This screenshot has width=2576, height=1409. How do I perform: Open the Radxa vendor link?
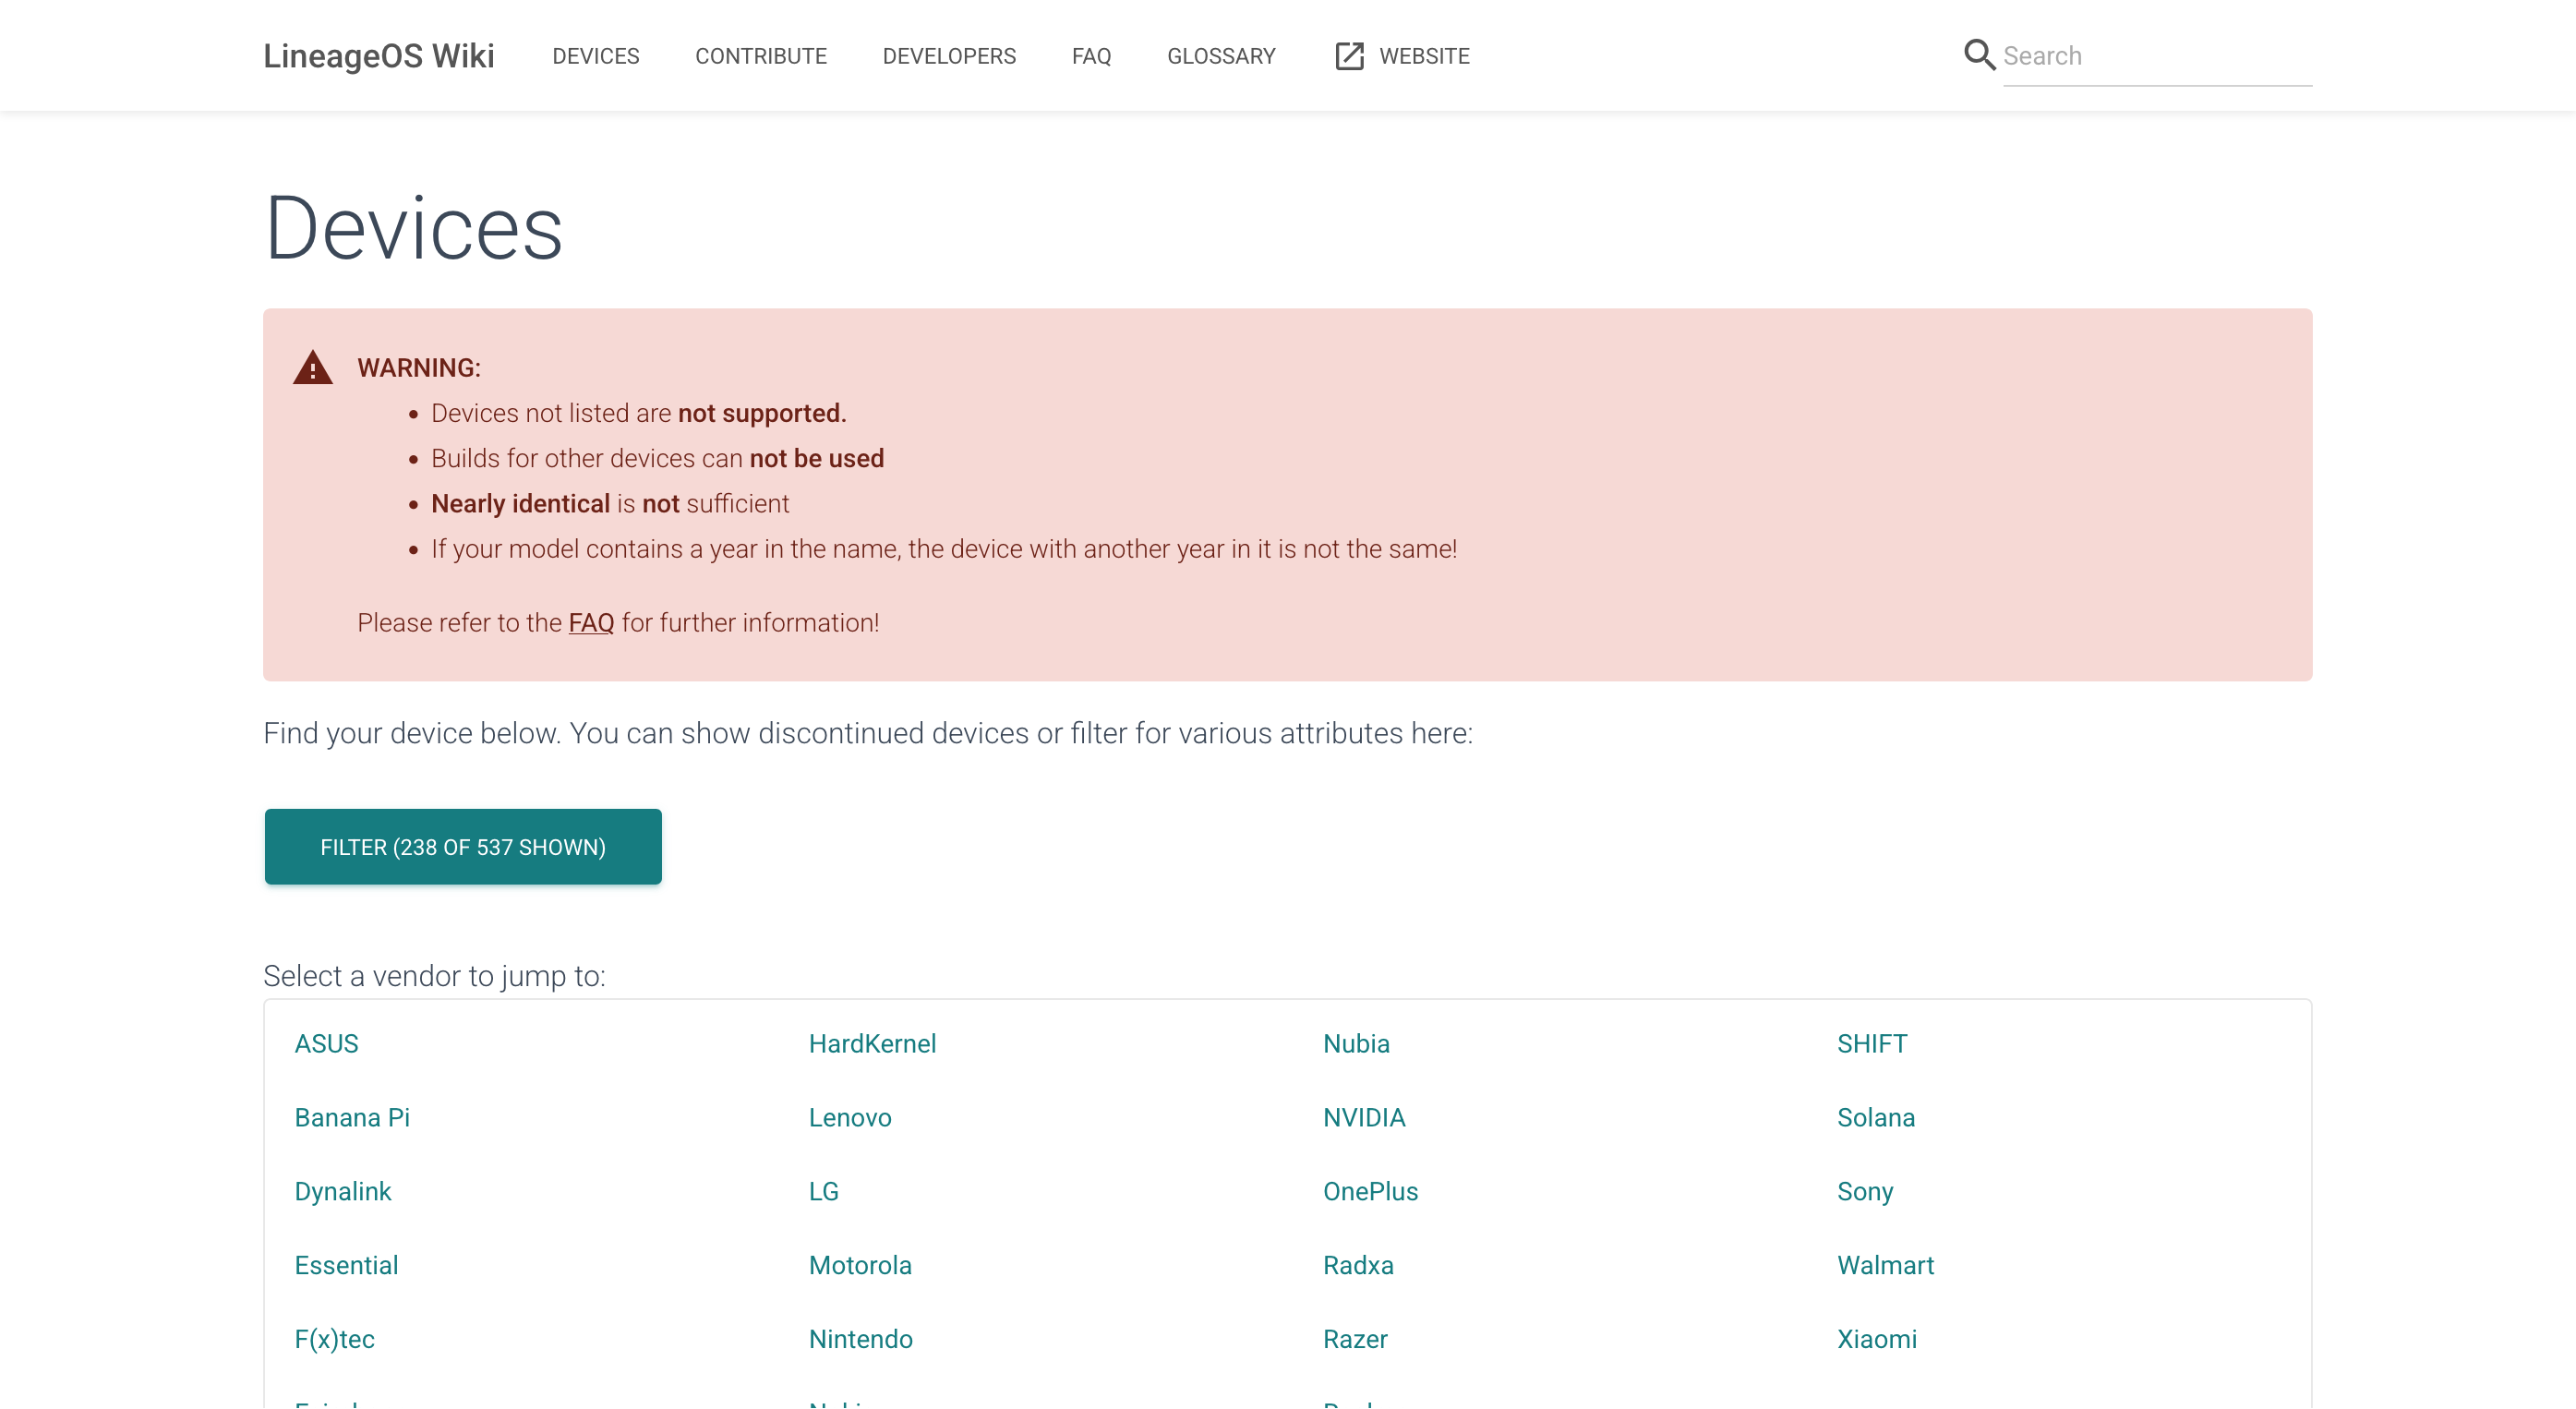tap(1358, 1265)
